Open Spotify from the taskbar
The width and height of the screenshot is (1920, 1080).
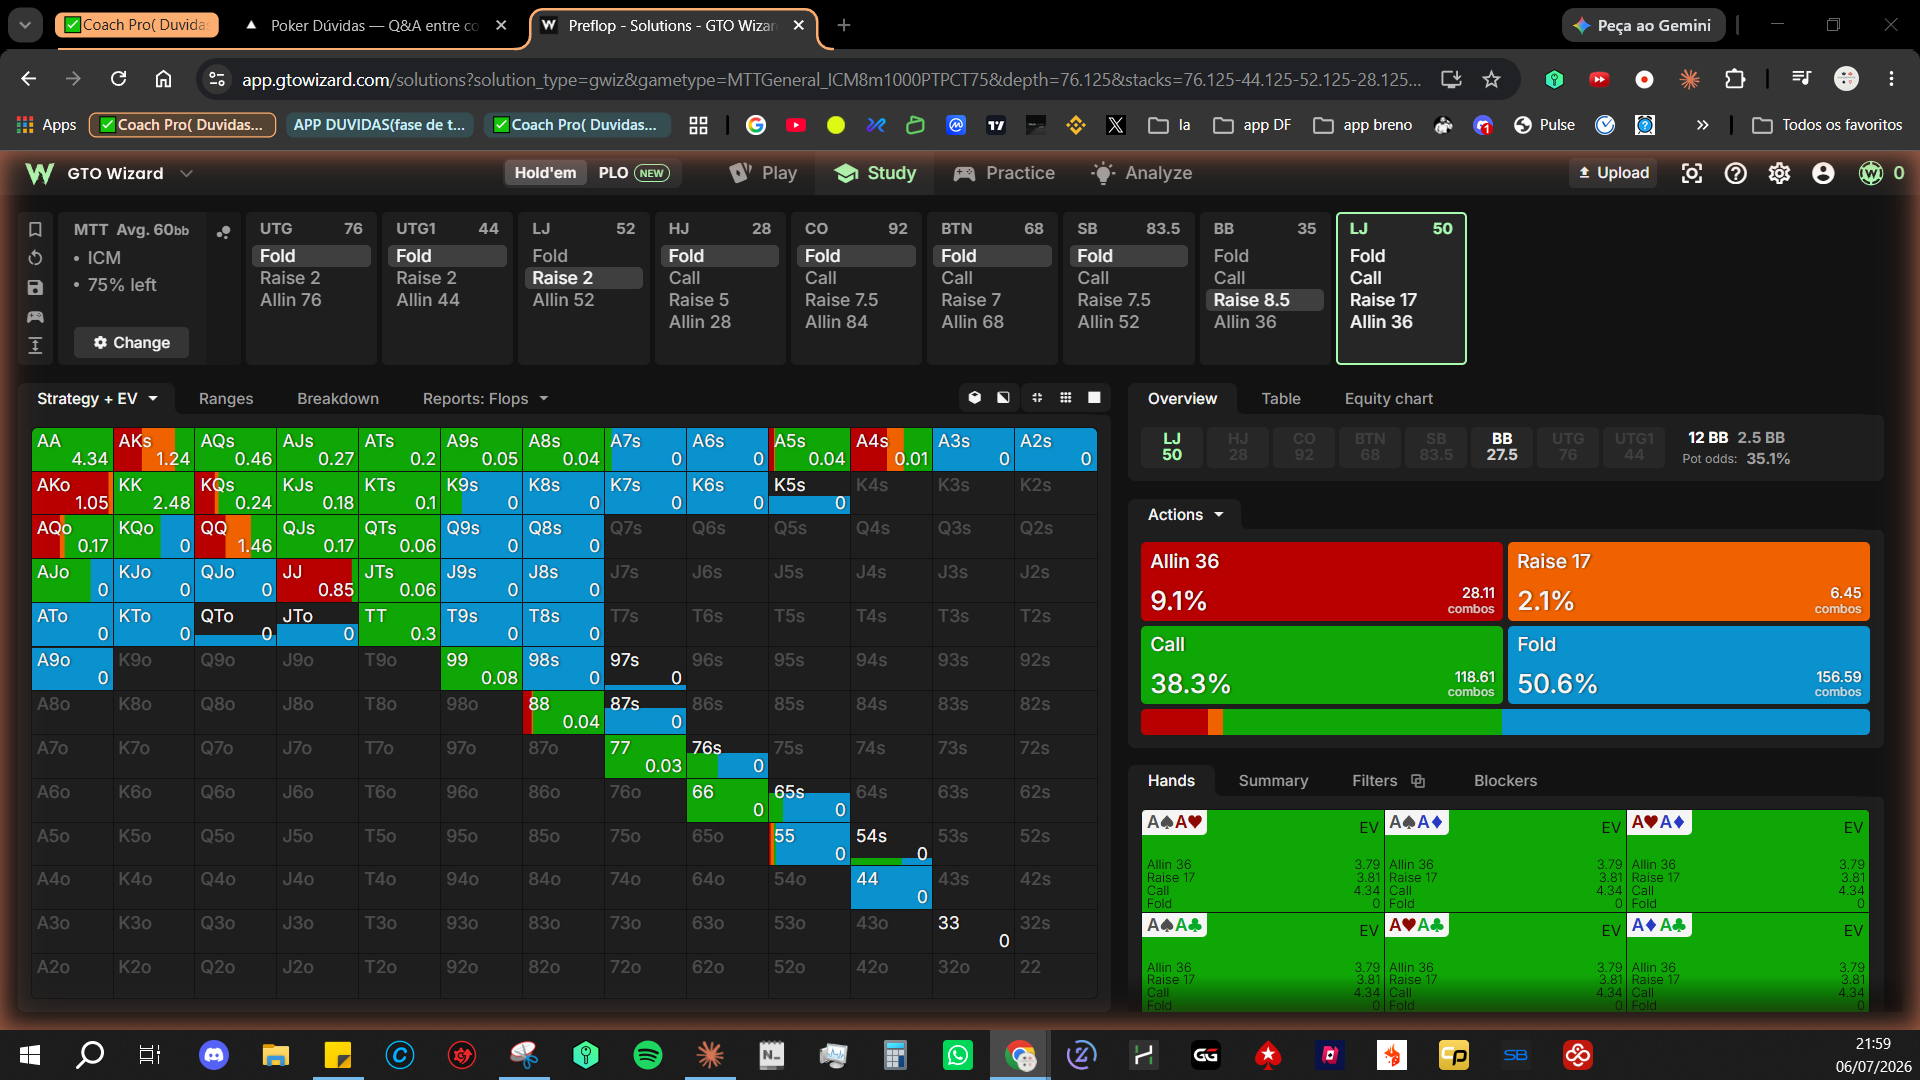pyautogui.click(x=648, y=1054)
